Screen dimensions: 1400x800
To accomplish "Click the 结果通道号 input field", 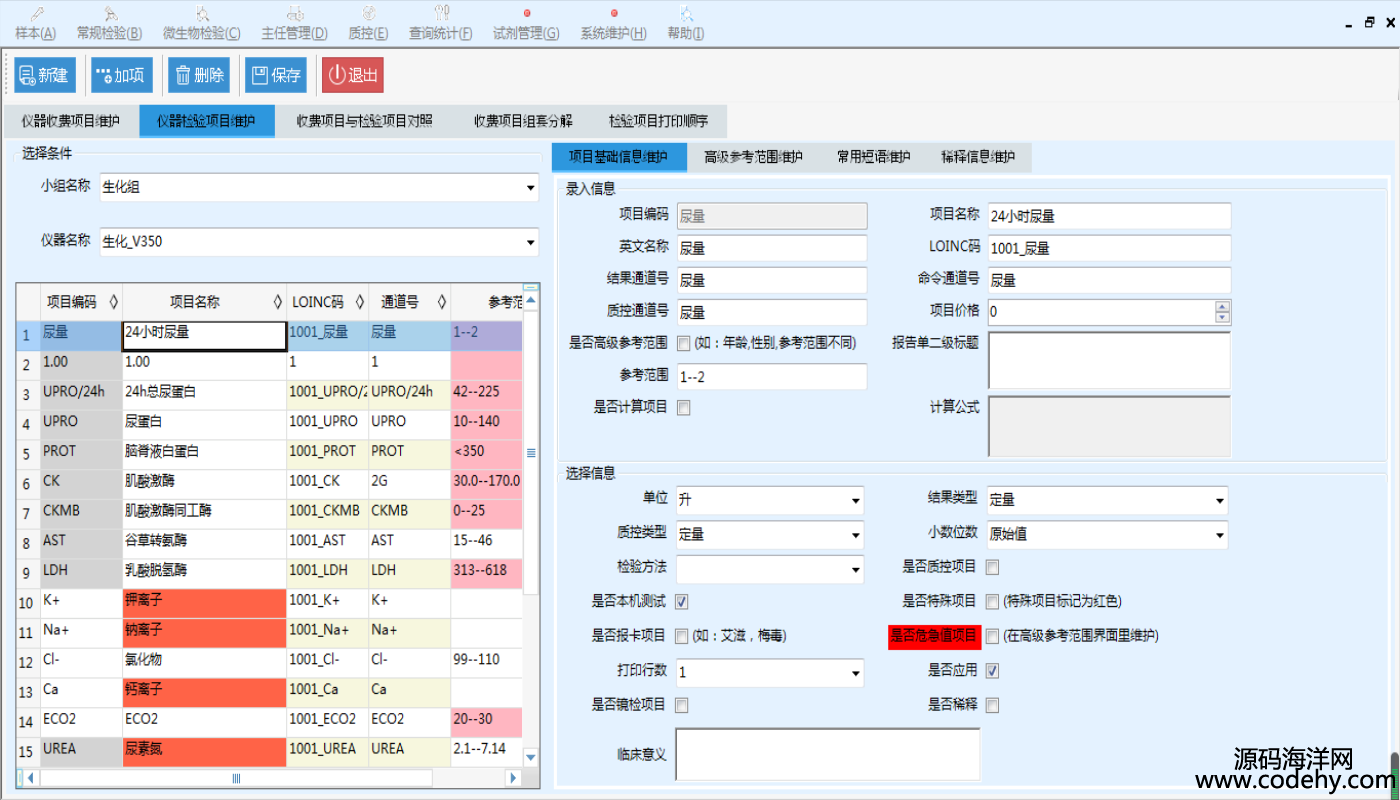I will point(772,280).
